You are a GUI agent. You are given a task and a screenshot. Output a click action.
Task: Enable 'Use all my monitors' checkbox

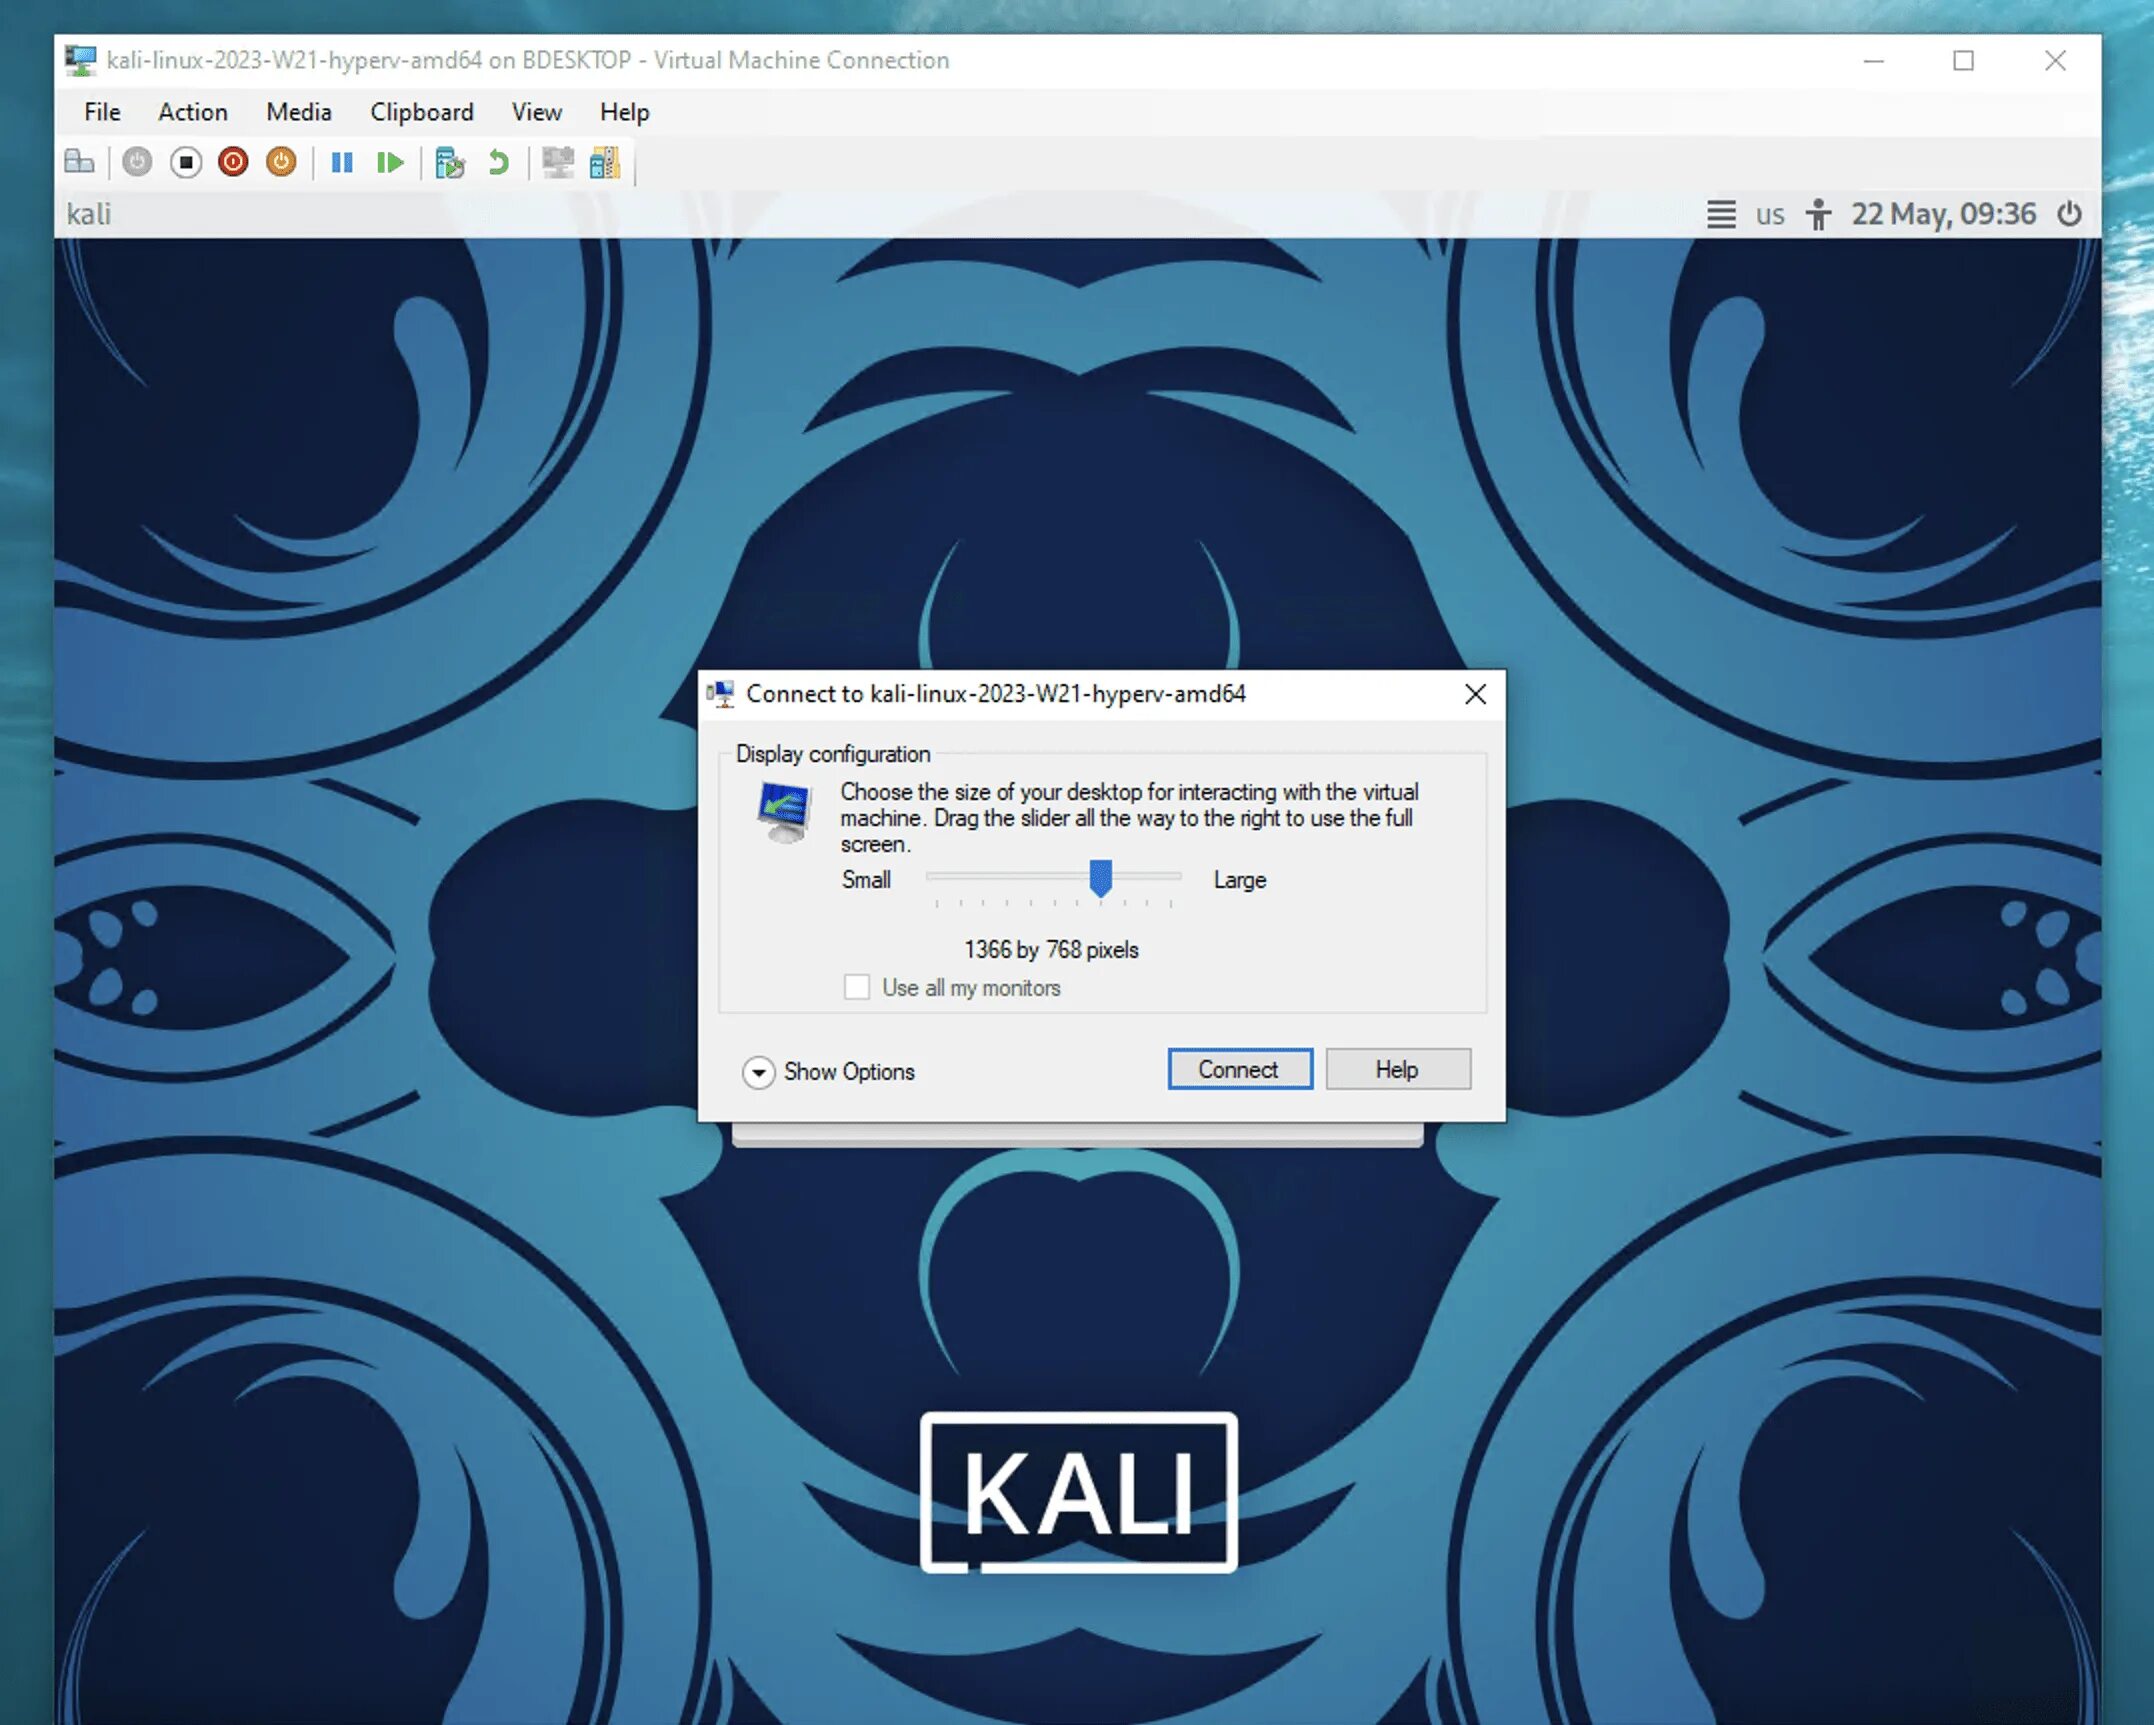tap(857, 987)
